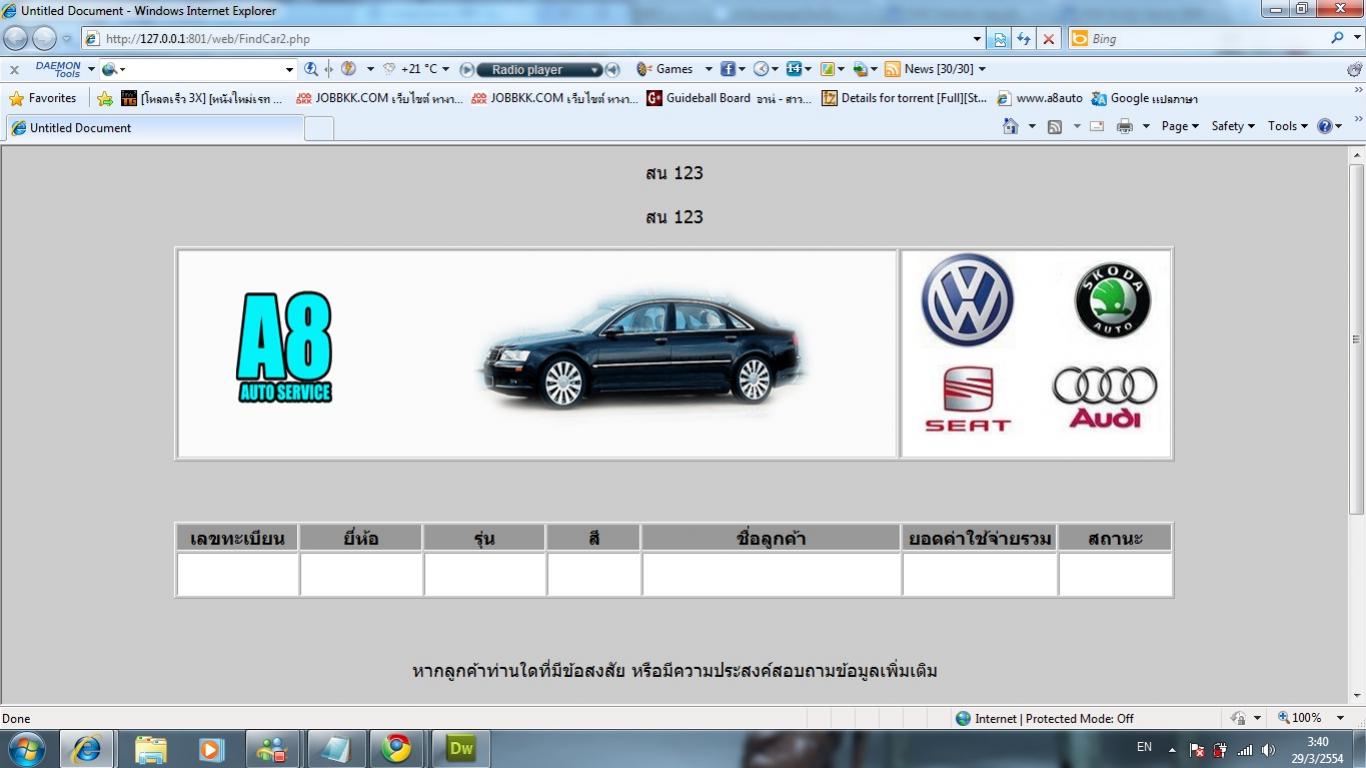Open the News [30/30] dropdown
1366x768 pixels.
(982, 69)
